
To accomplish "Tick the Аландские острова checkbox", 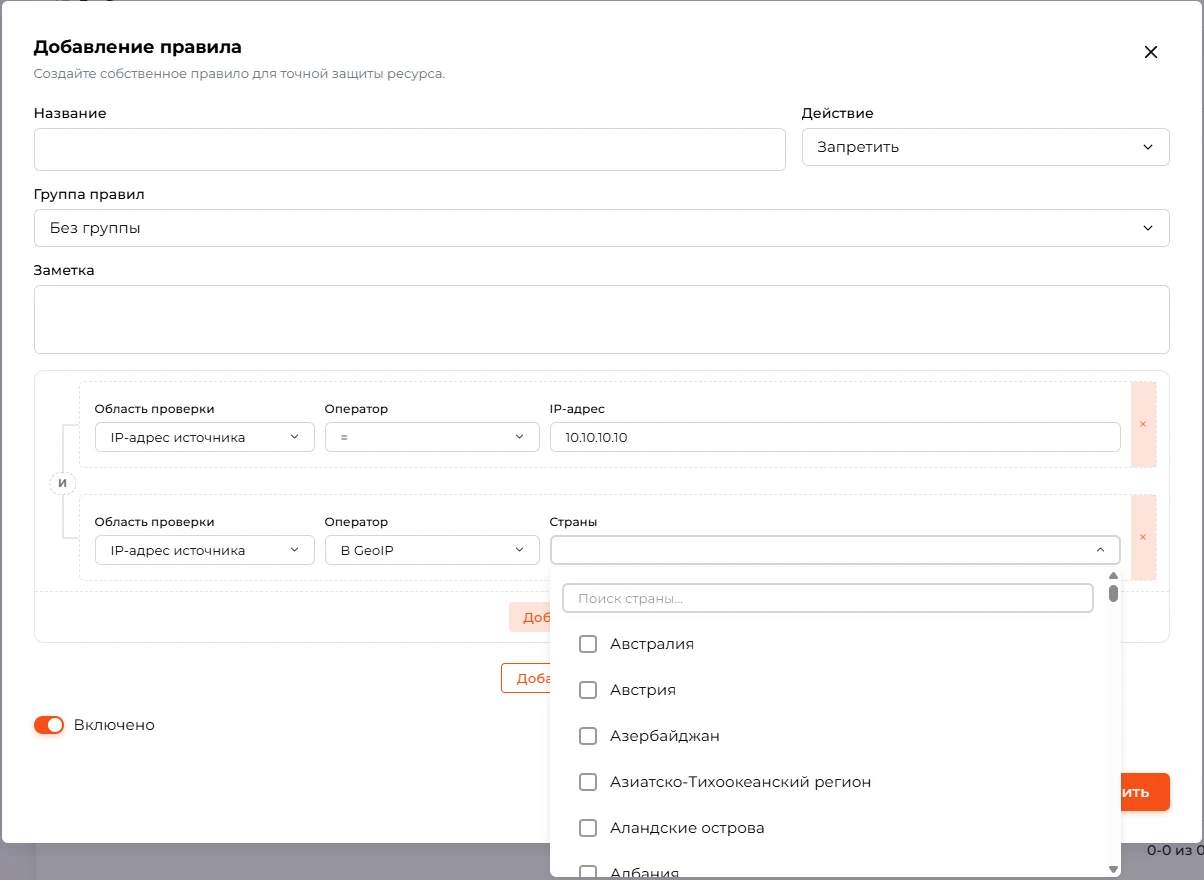I will click(x=588, y=828).
